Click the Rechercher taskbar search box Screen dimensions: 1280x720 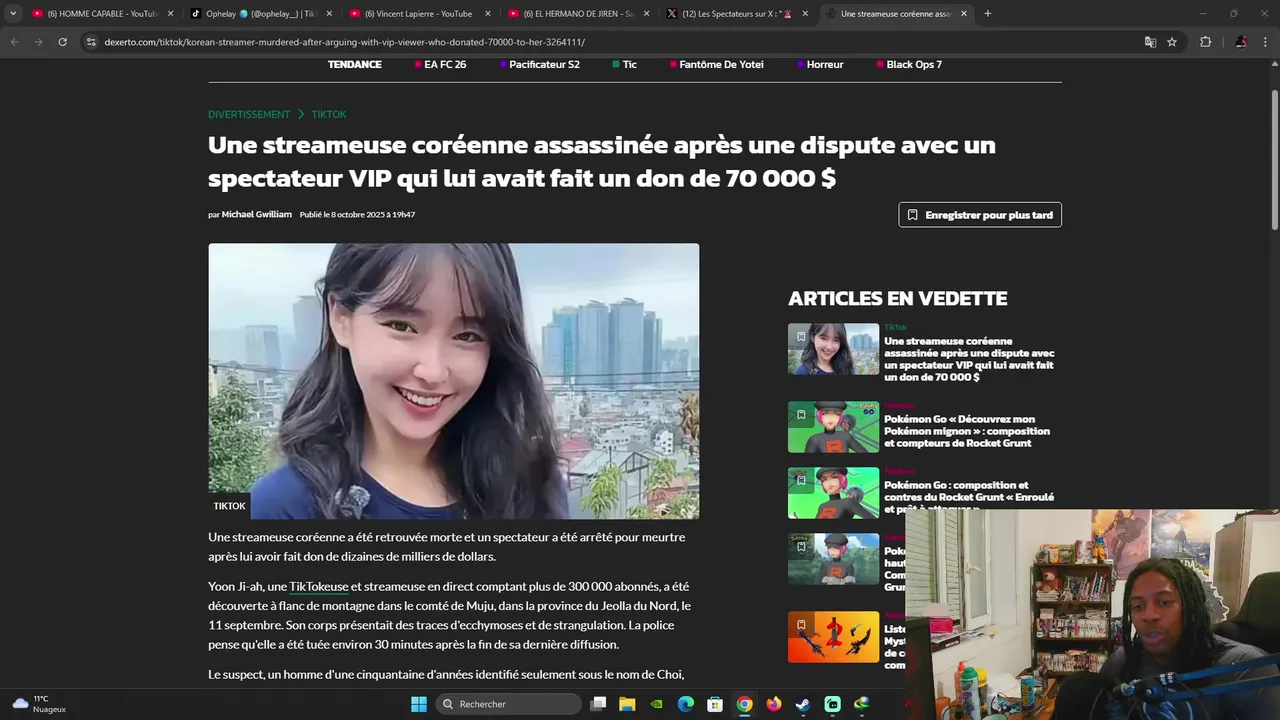pos(509,704)
